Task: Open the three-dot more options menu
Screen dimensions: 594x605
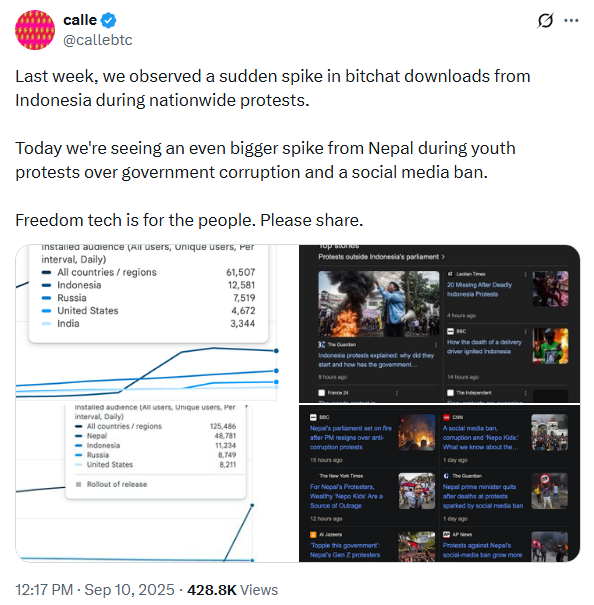Action: (x=571, y=20)
